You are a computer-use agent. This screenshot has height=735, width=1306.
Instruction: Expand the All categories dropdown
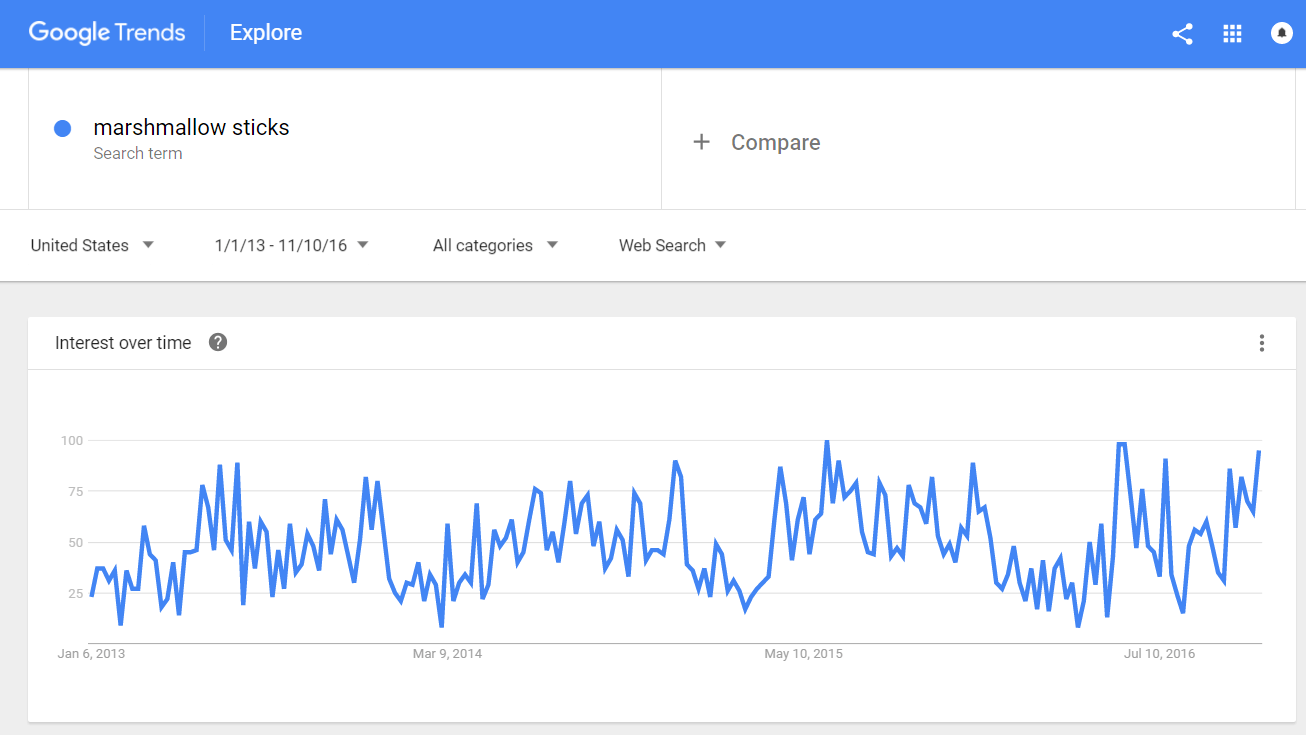click(495, 245)
